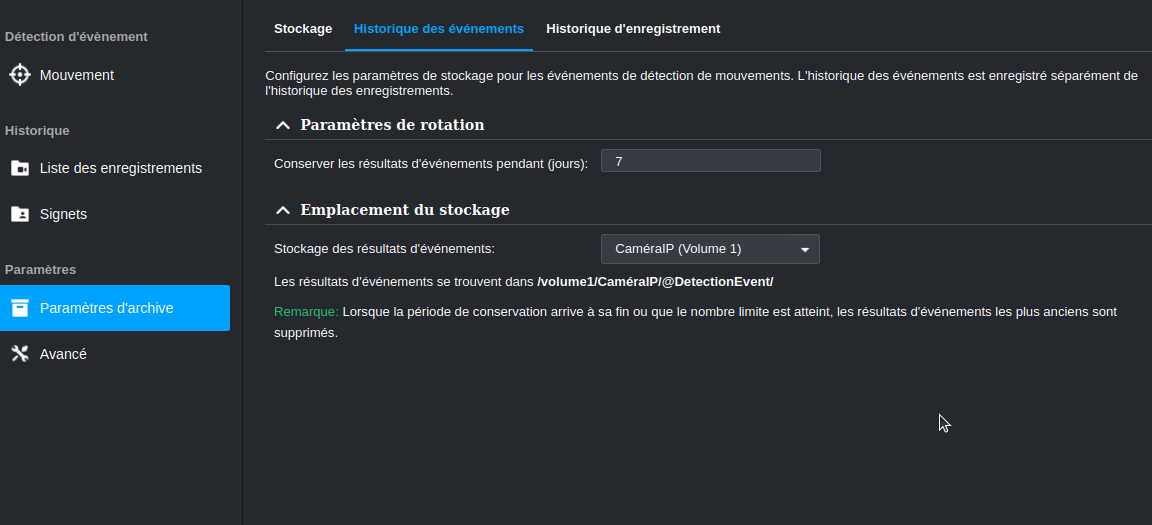
Task: Click the Signets bookmark folder icon
Action: tap(20, 214)
